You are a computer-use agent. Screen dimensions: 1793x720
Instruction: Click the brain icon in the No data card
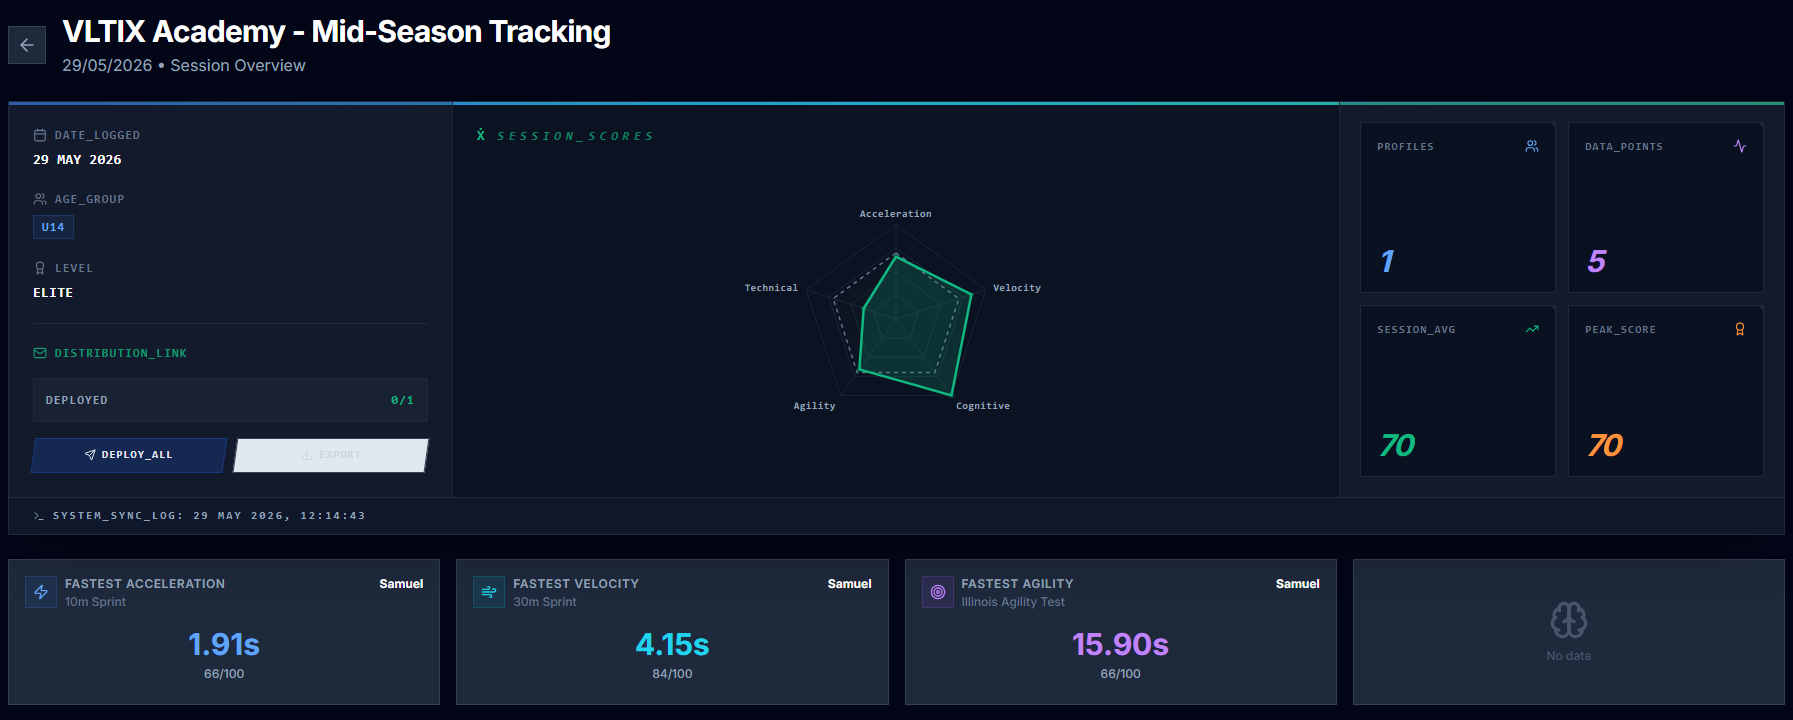tap(1569, 620)
